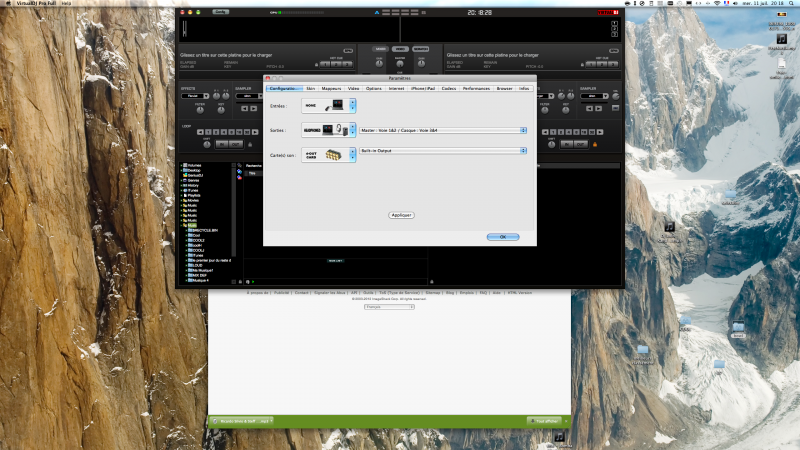Click the Appliquer button

[401, 215]
